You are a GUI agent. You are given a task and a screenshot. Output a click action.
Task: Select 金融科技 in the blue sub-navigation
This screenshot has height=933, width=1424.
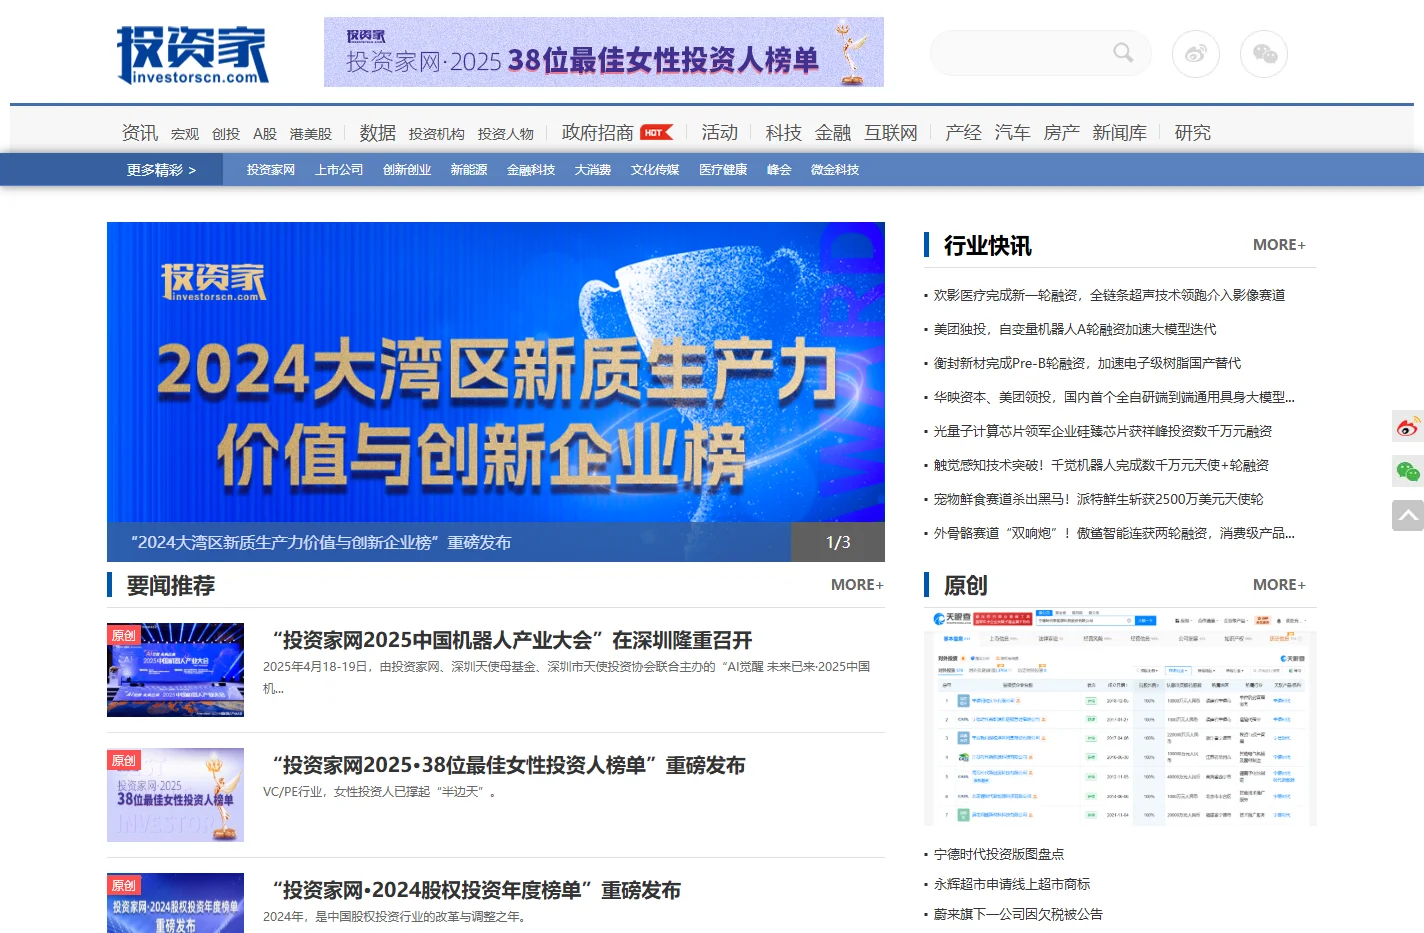pos(531,170)
